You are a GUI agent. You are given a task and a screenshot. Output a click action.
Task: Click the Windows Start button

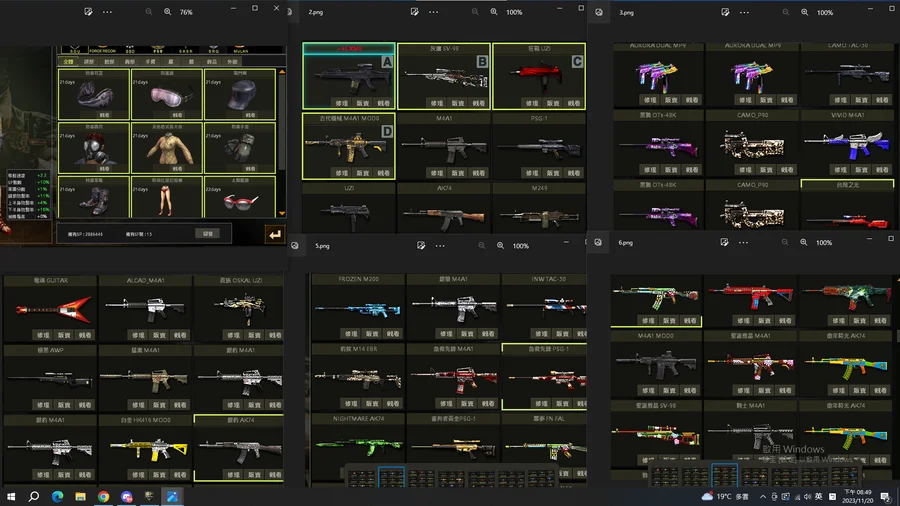click(12, 496)
